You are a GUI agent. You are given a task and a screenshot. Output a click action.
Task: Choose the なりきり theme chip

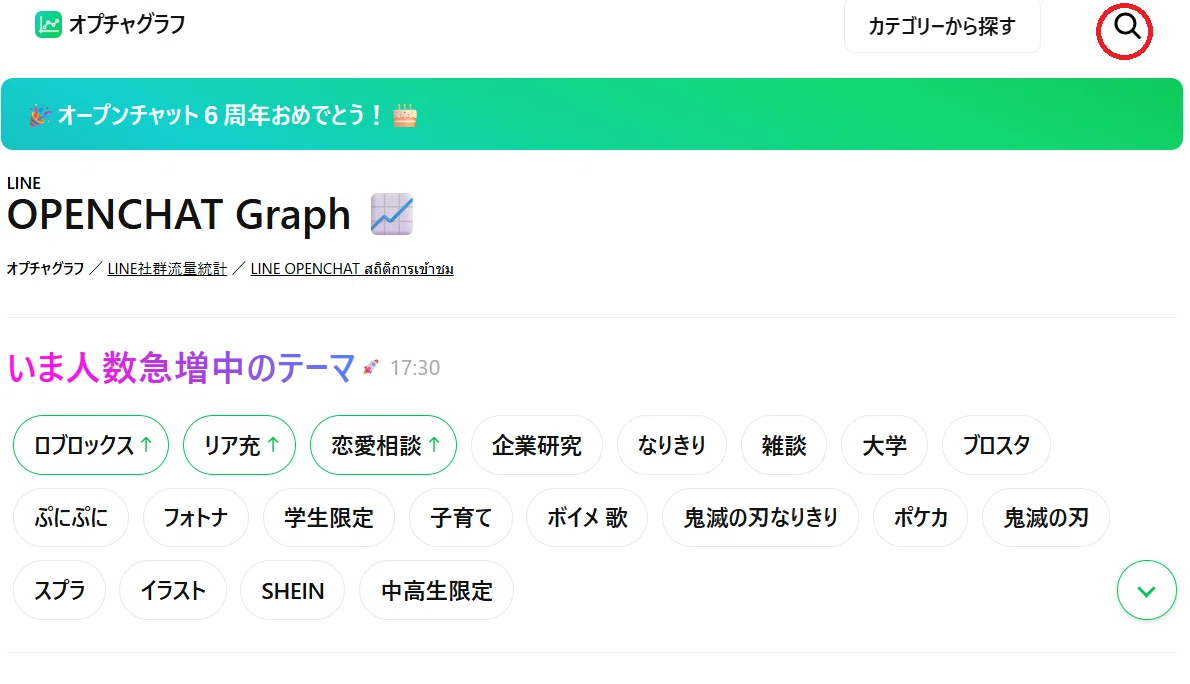(x=672, y=445)
